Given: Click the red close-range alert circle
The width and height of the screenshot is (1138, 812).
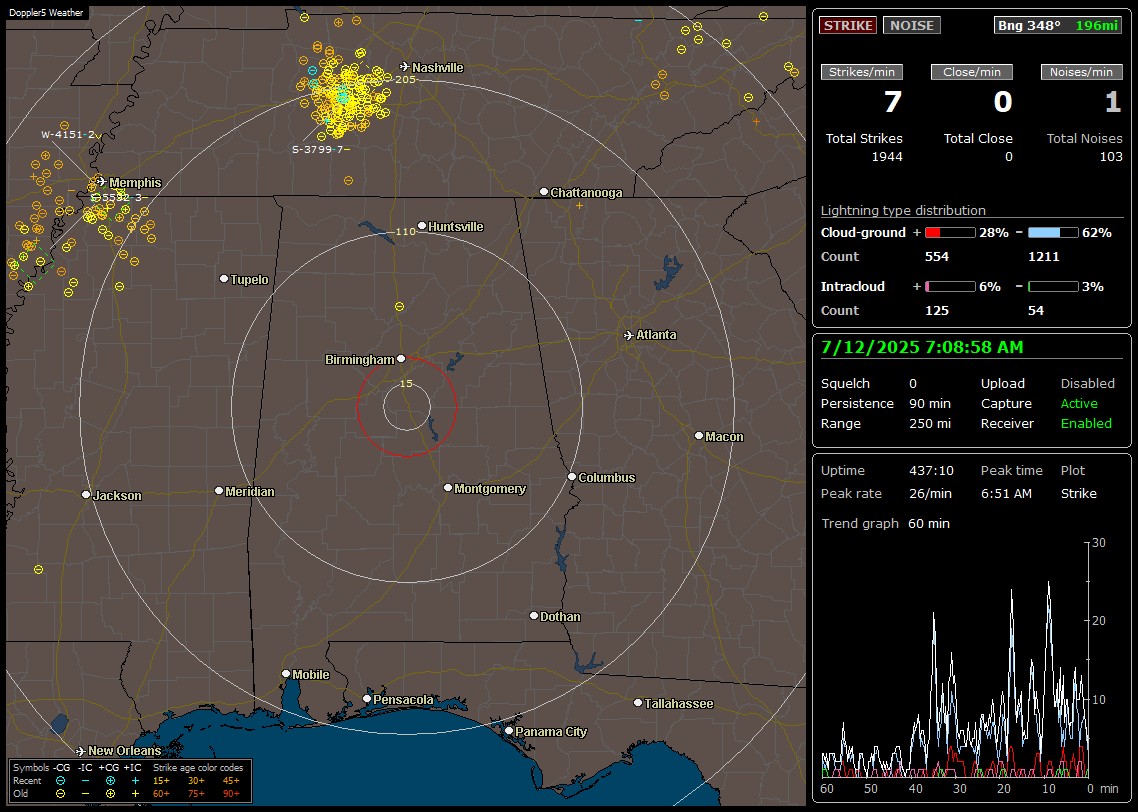Looking at the screenshot, I should tap(406, 406).
